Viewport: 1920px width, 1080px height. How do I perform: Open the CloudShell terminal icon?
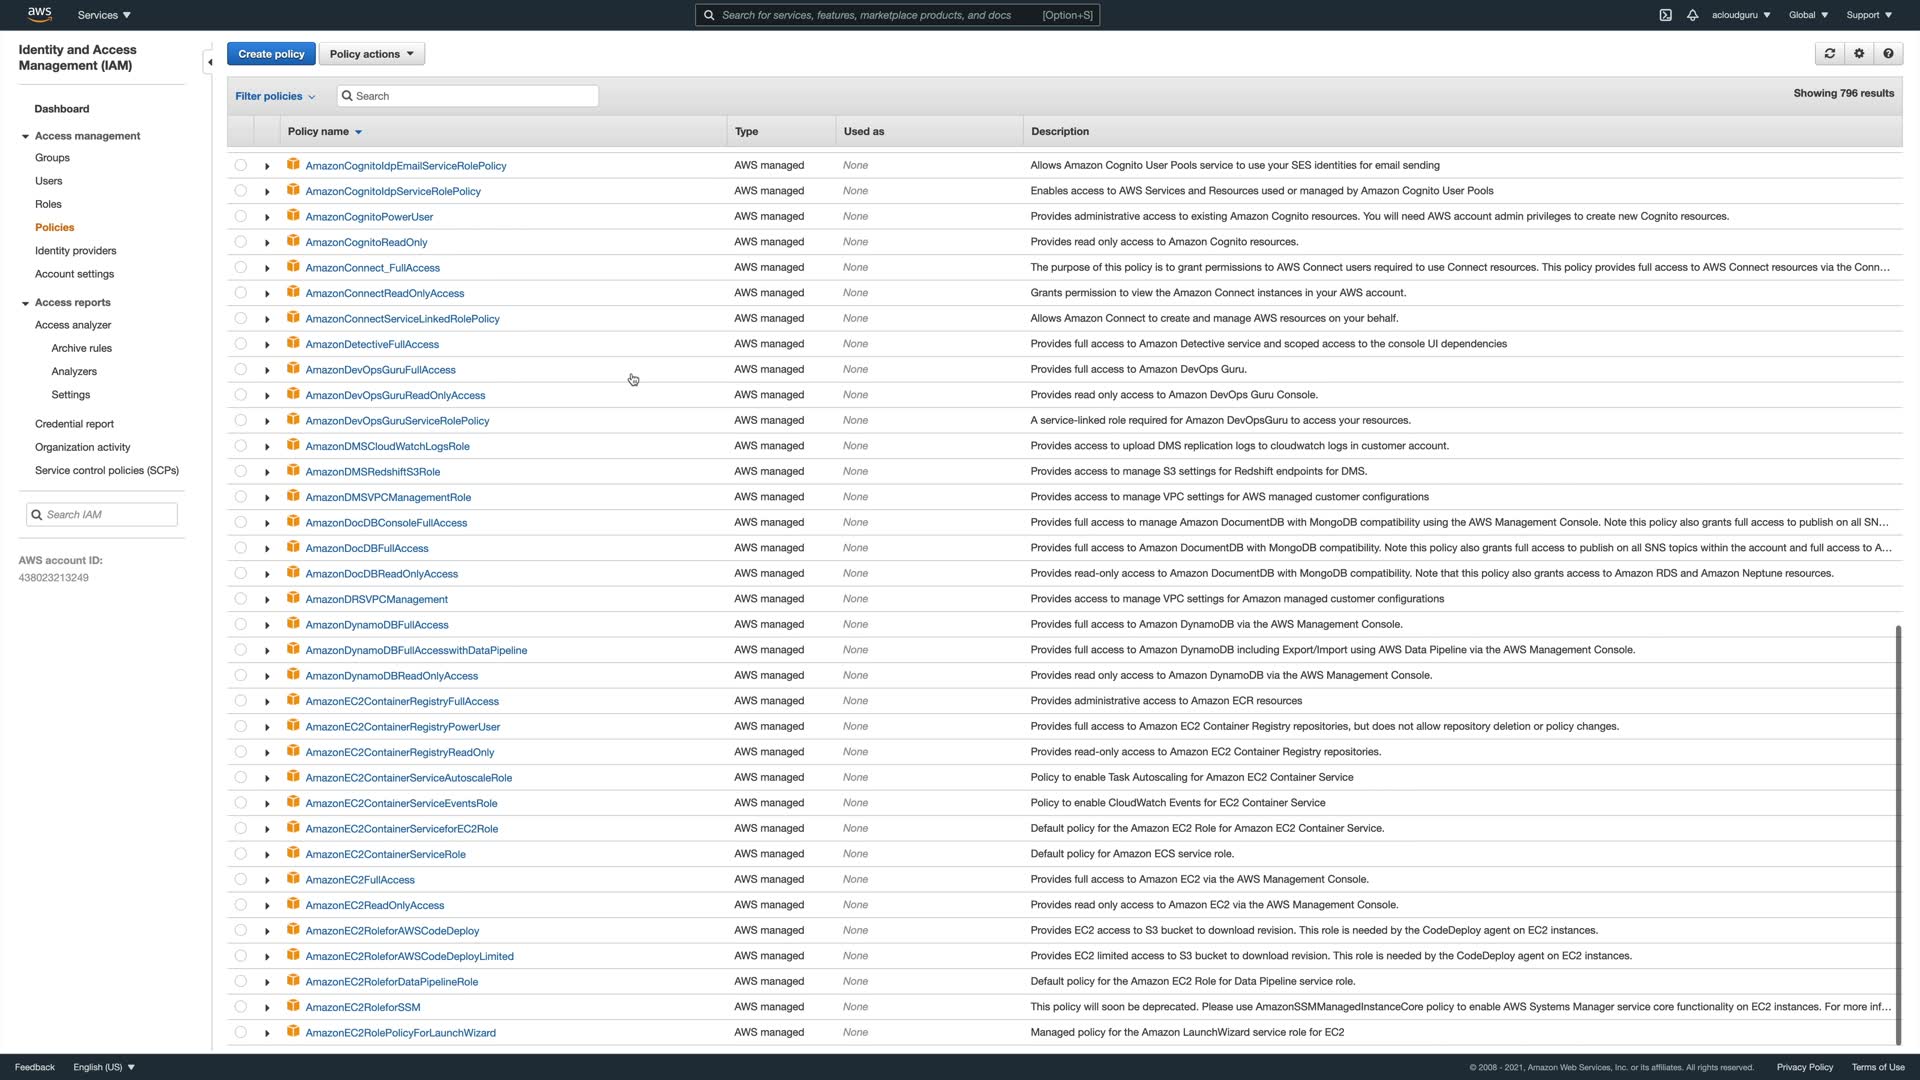click(x=1665, y=15)
